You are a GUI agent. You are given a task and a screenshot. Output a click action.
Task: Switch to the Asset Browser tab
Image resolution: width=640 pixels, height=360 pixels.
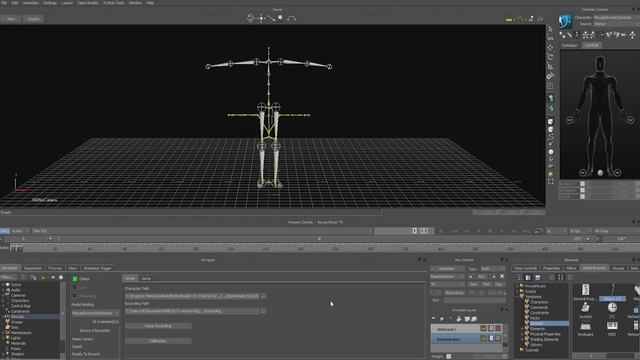click(x=594, y=268)
